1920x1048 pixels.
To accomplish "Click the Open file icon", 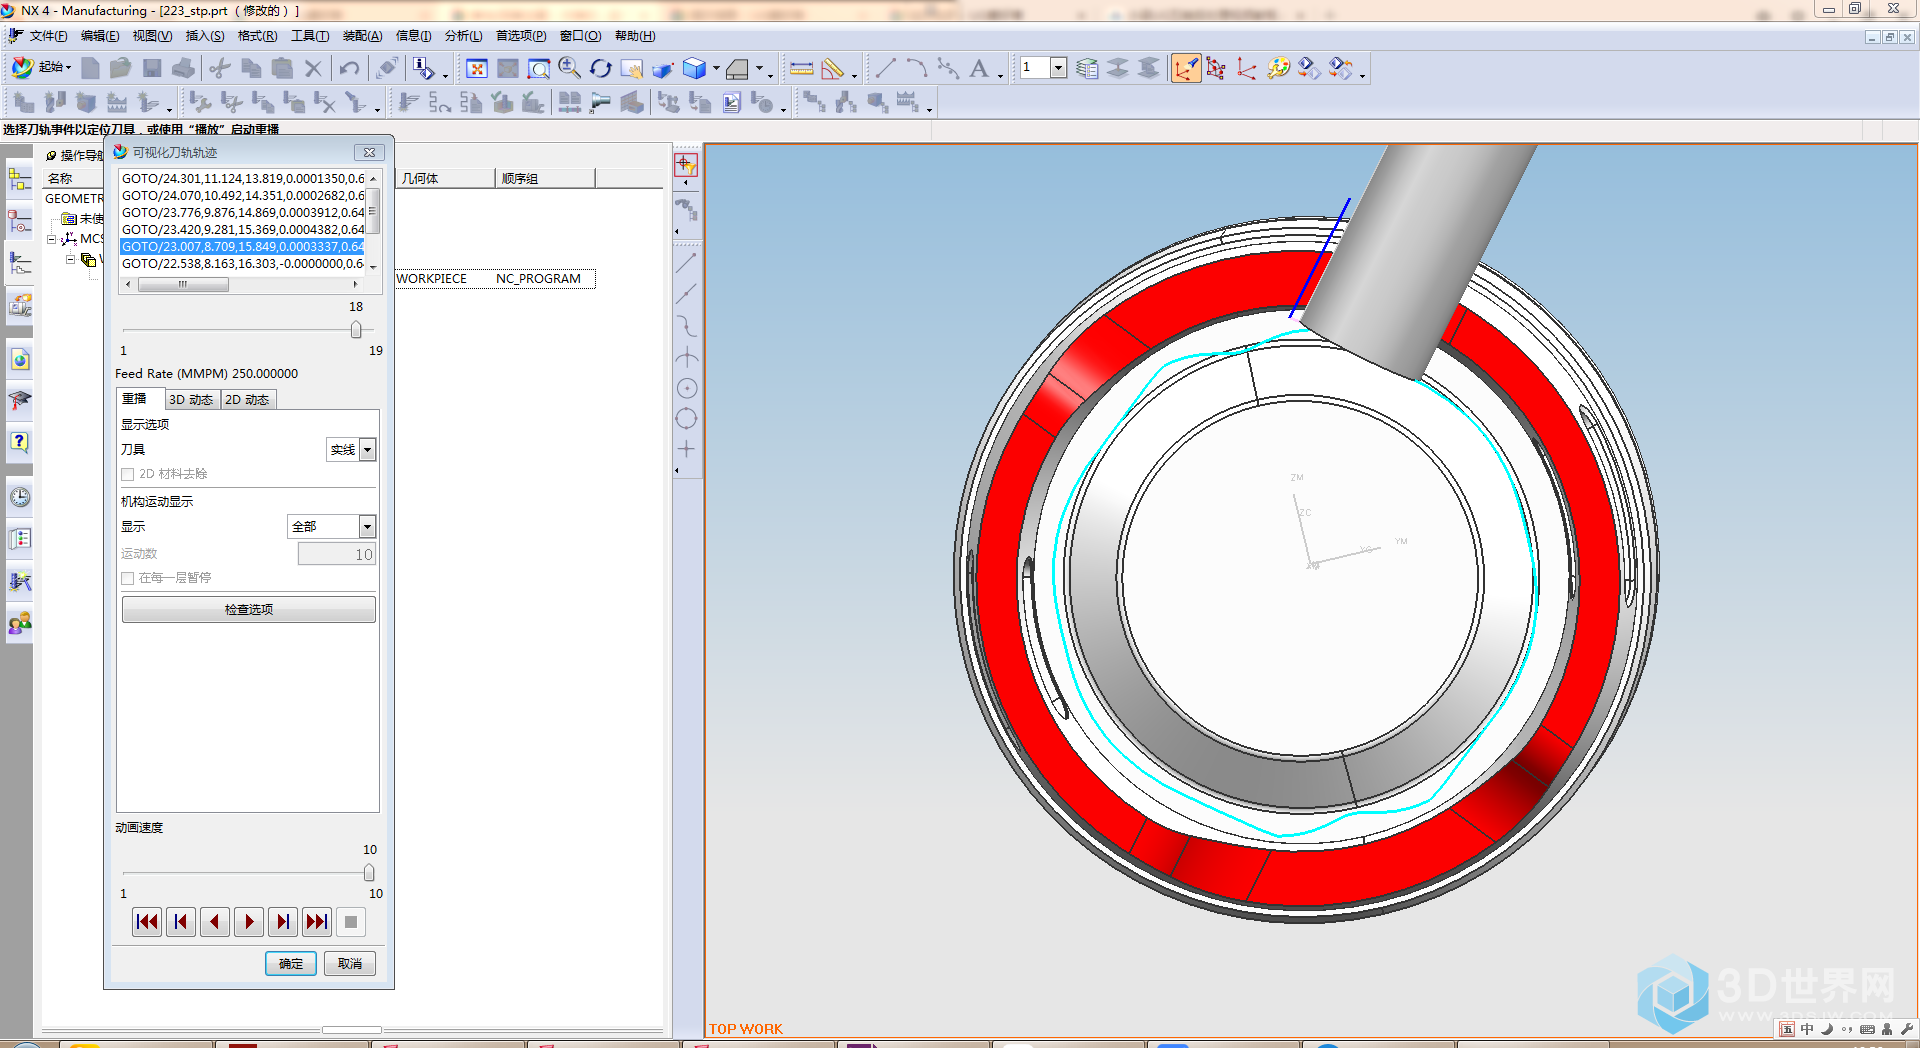I will (x=121, y=68).
